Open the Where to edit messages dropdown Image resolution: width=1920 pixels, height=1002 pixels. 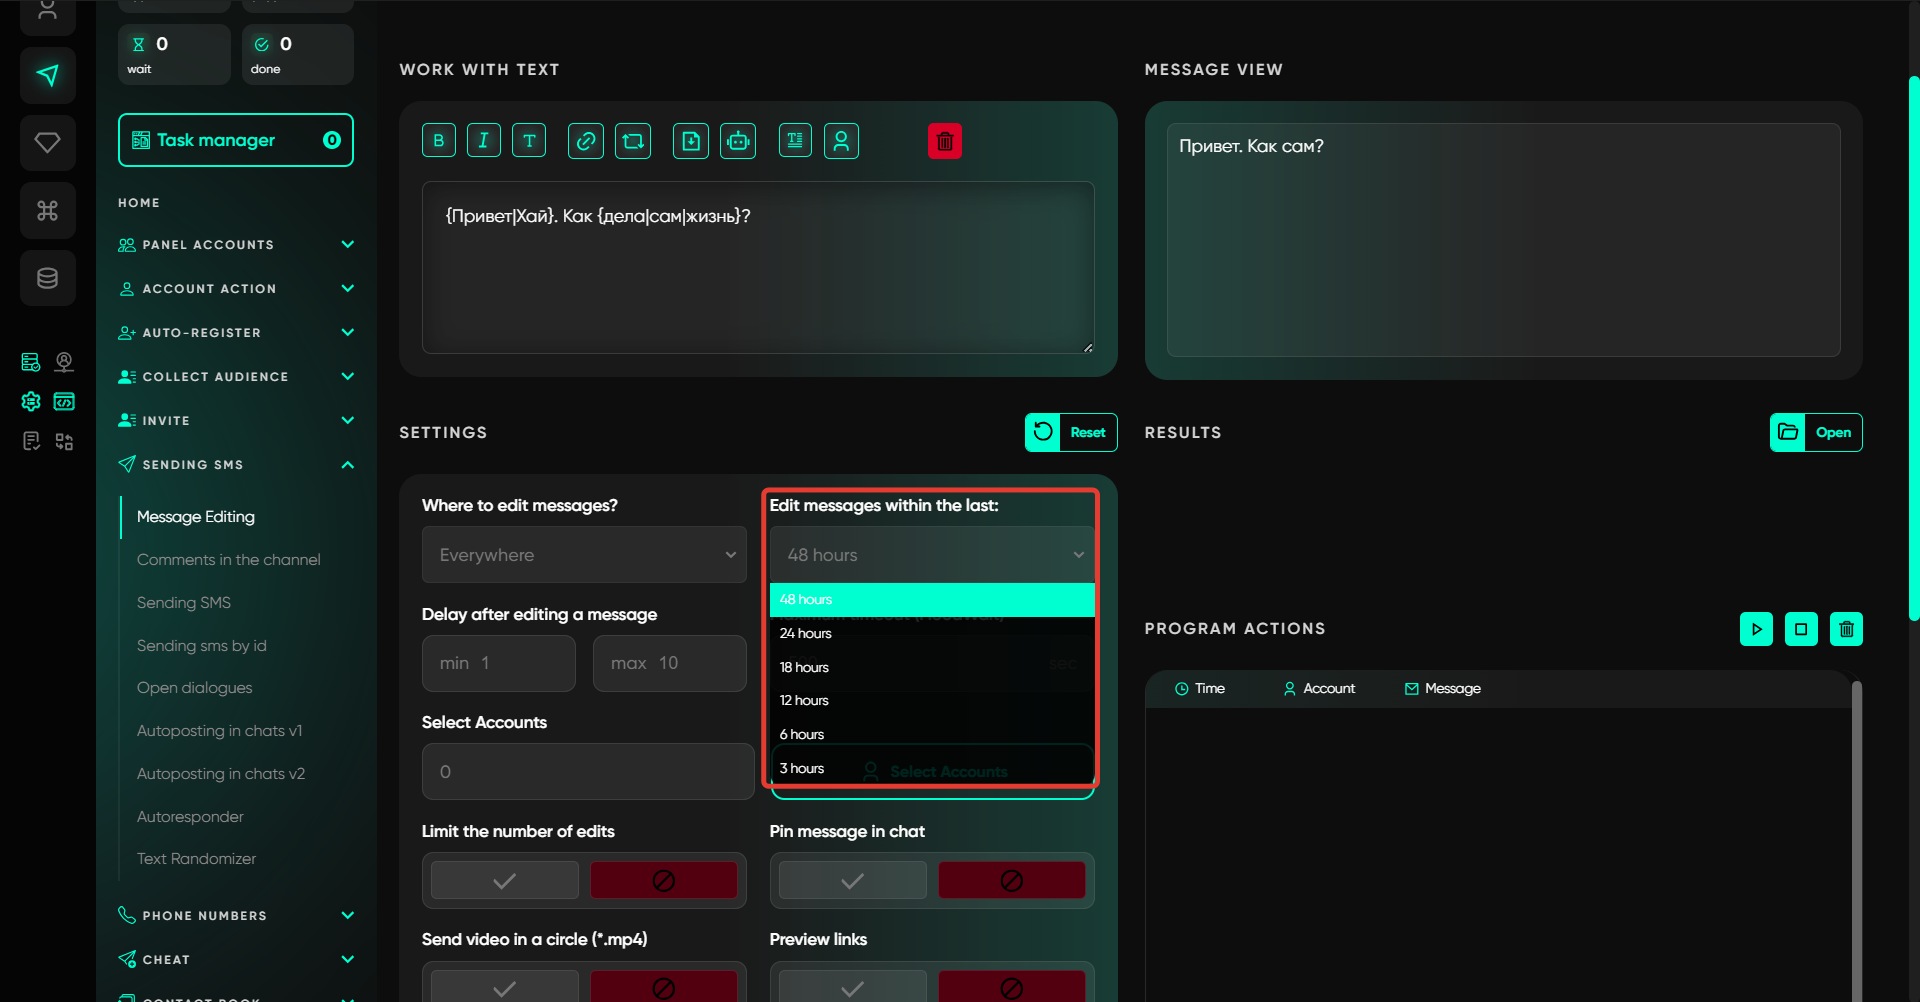(x=584, y=555)
